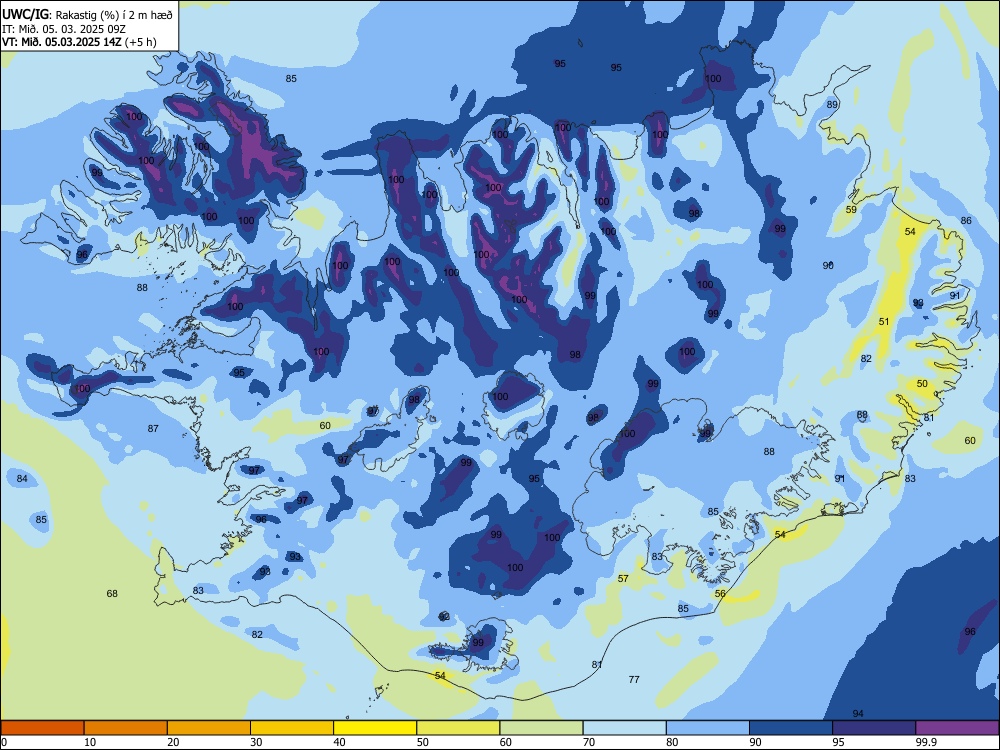Select the legend tick label '20'
This screenshot has width=1000, height=750.
[173, 742]
